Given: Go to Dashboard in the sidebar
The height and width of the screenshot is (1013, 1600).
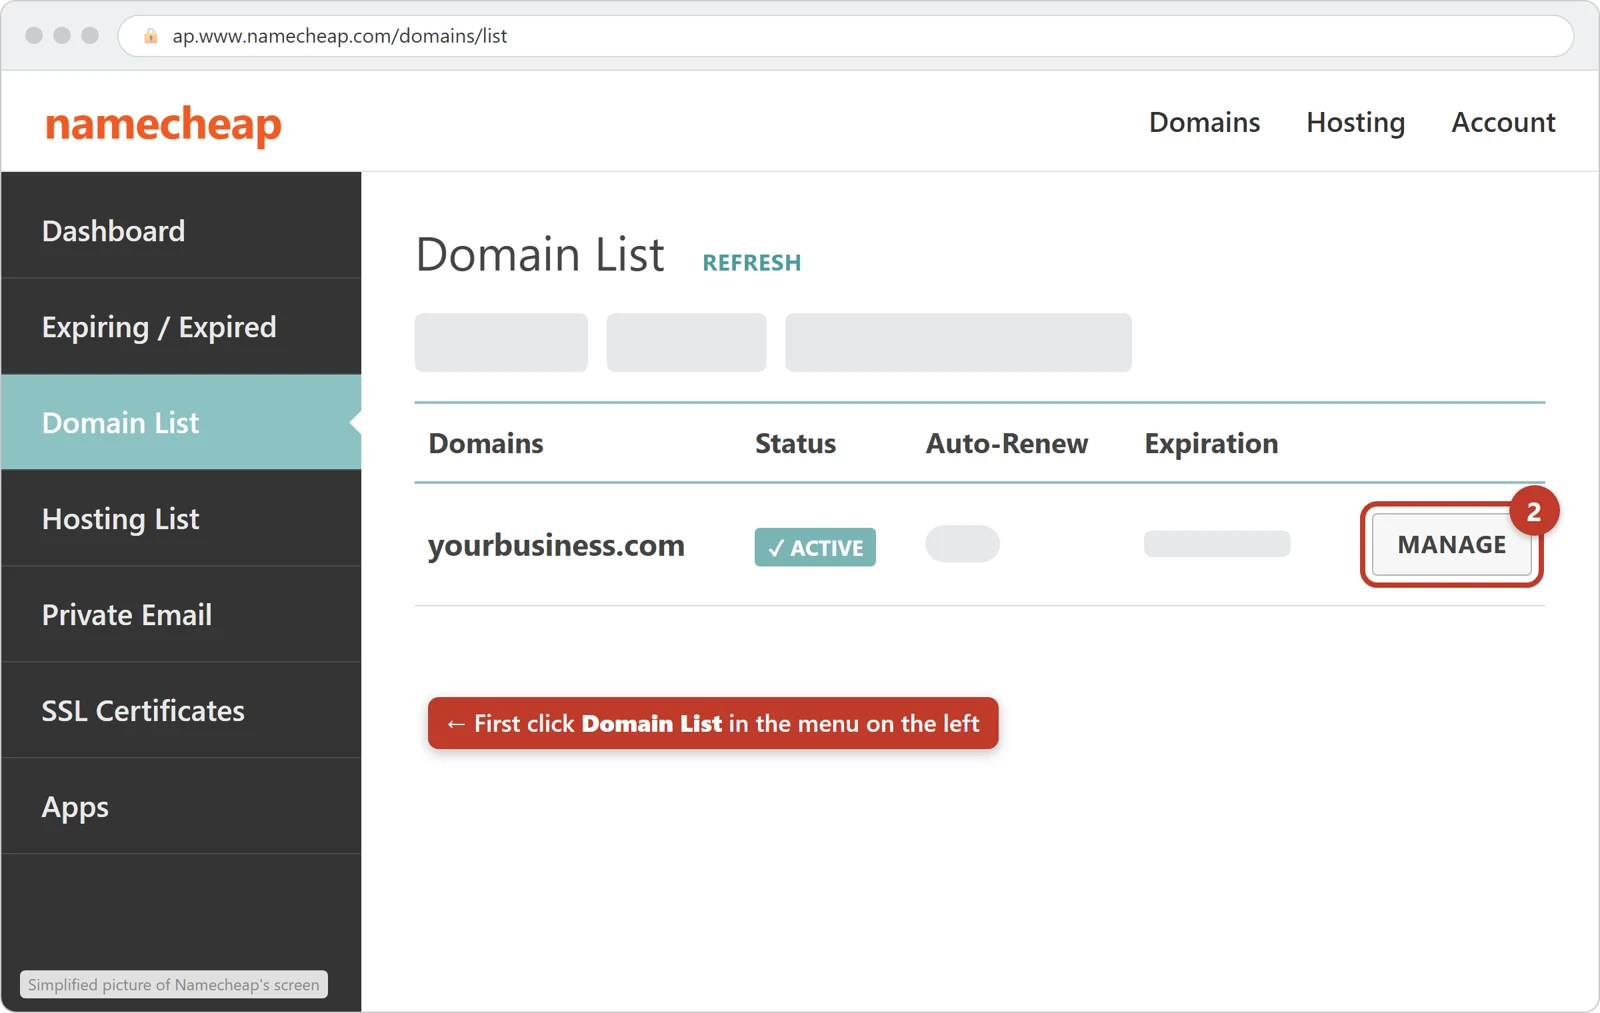Looking at the screenshot, I should [x=181, y=230].
